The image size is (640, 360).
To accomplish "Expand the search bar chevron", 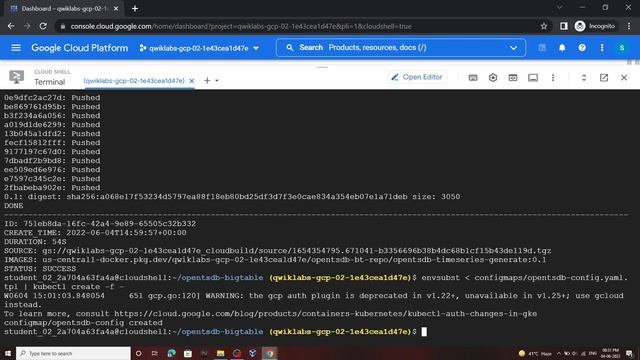I will click(513, 48).
